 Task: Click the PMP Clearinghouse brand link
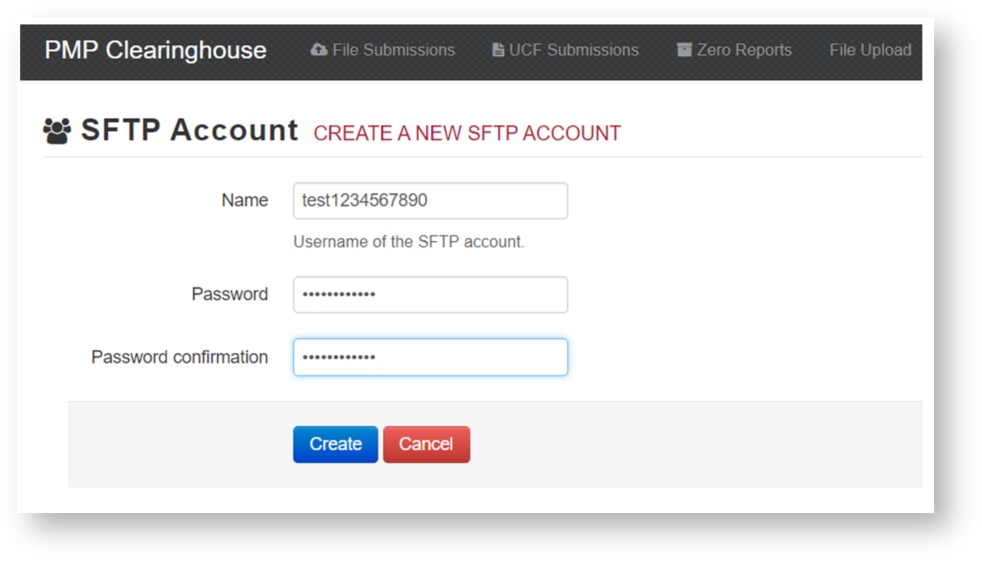155,50
